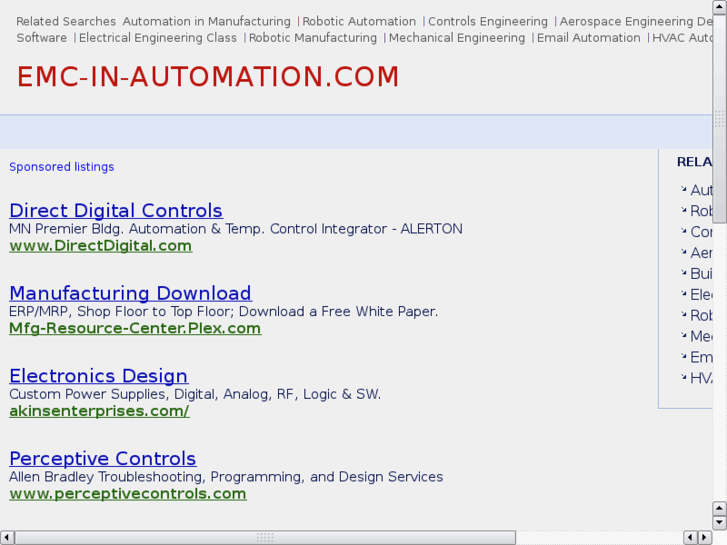The width and height of the screenshot is (727, 545).
Task: Click bullet arrow icon beside HV sidebar link
Action: point(683,376)
